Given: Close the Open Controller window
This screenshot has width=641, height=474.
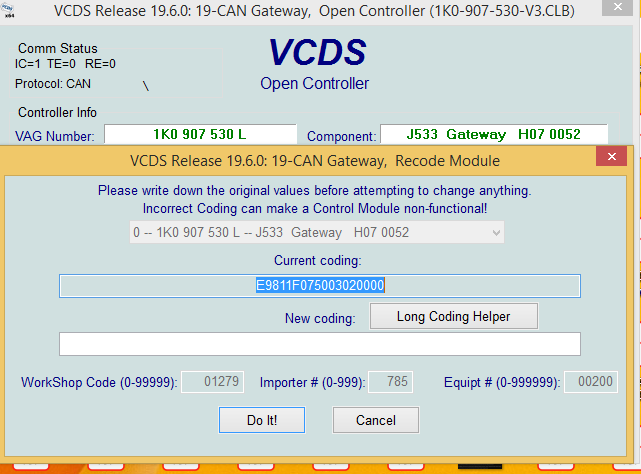Looking at the screenshot, I should click(618, 7).
